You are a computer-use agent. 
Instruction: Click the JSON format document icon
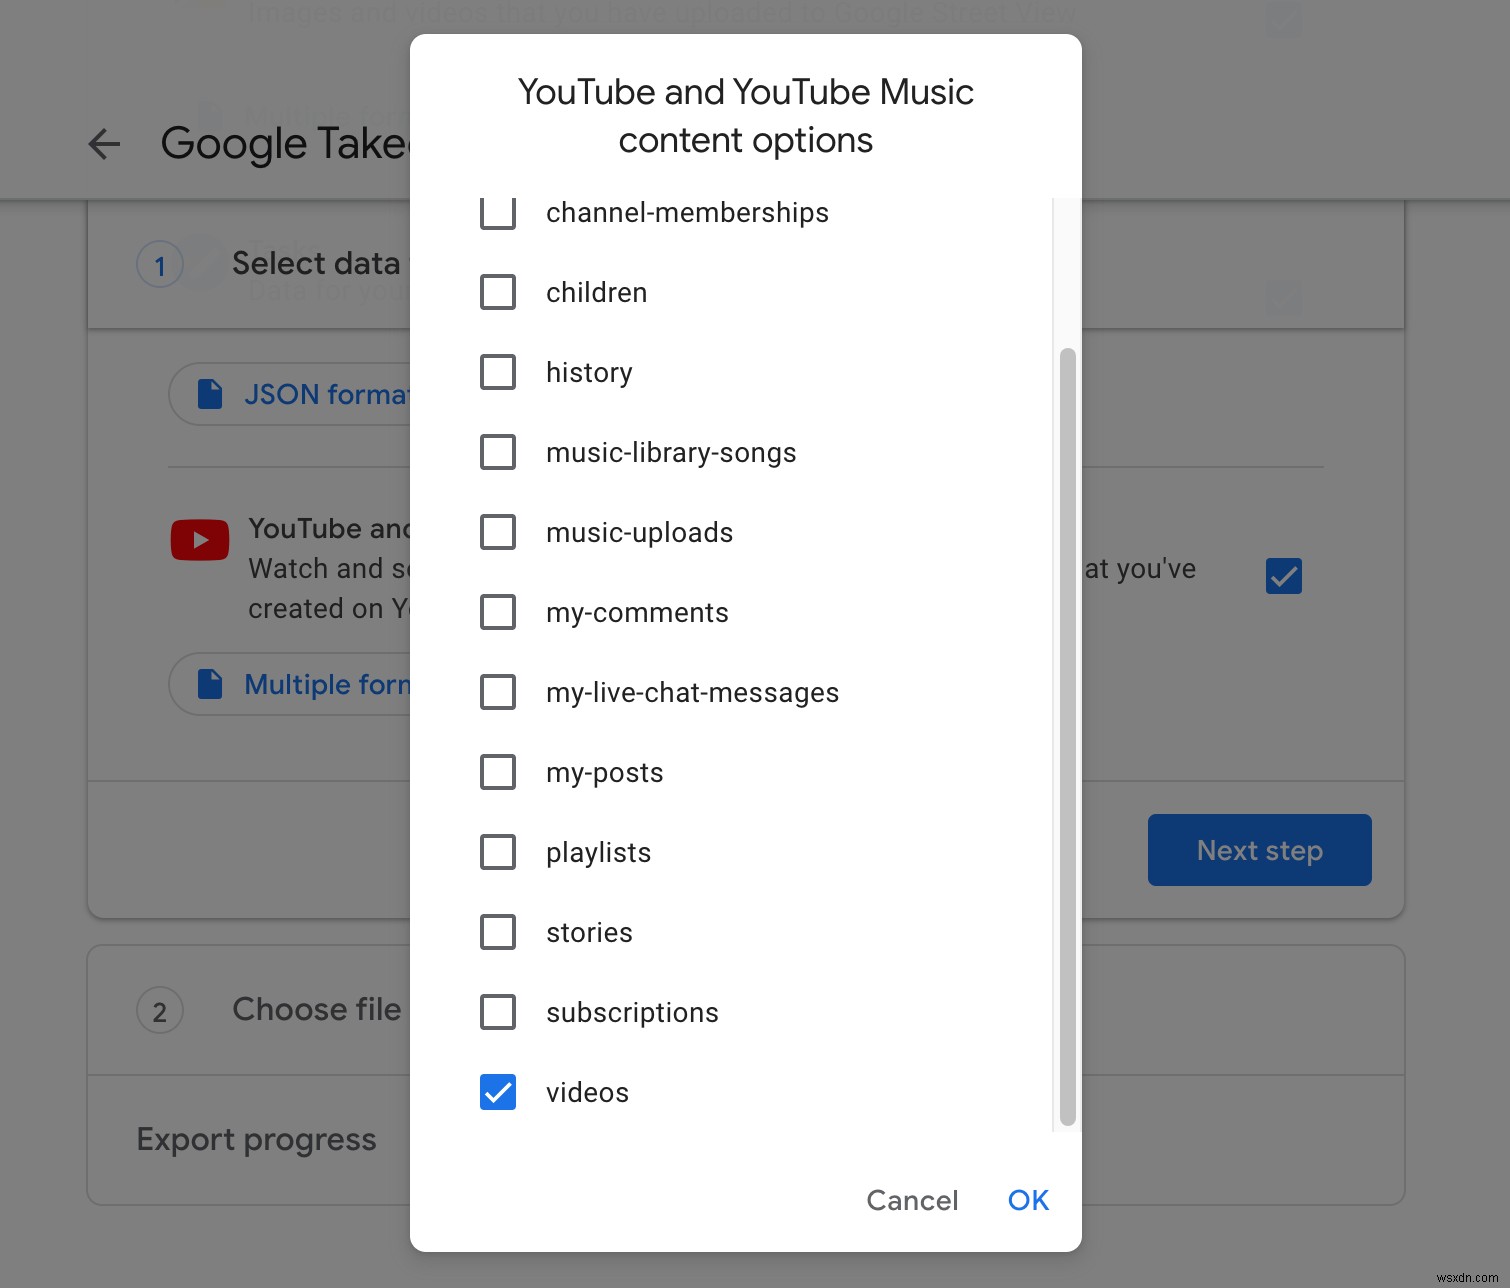click(x=209, y=394)
